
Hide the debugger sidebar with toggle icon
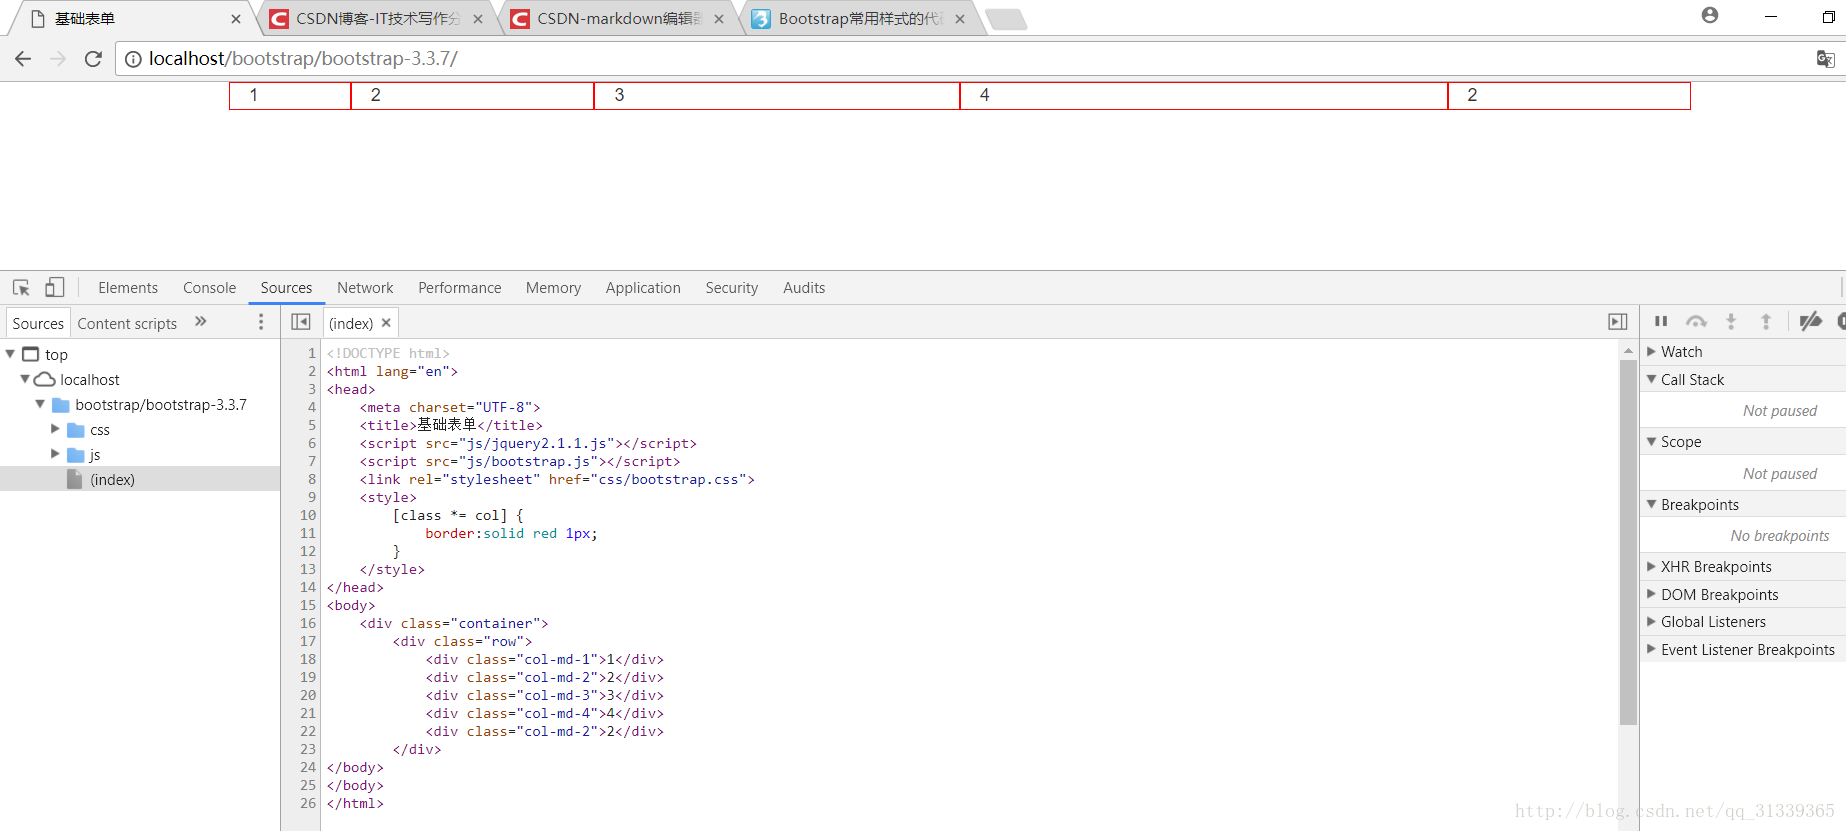(x=1617, y=322)
